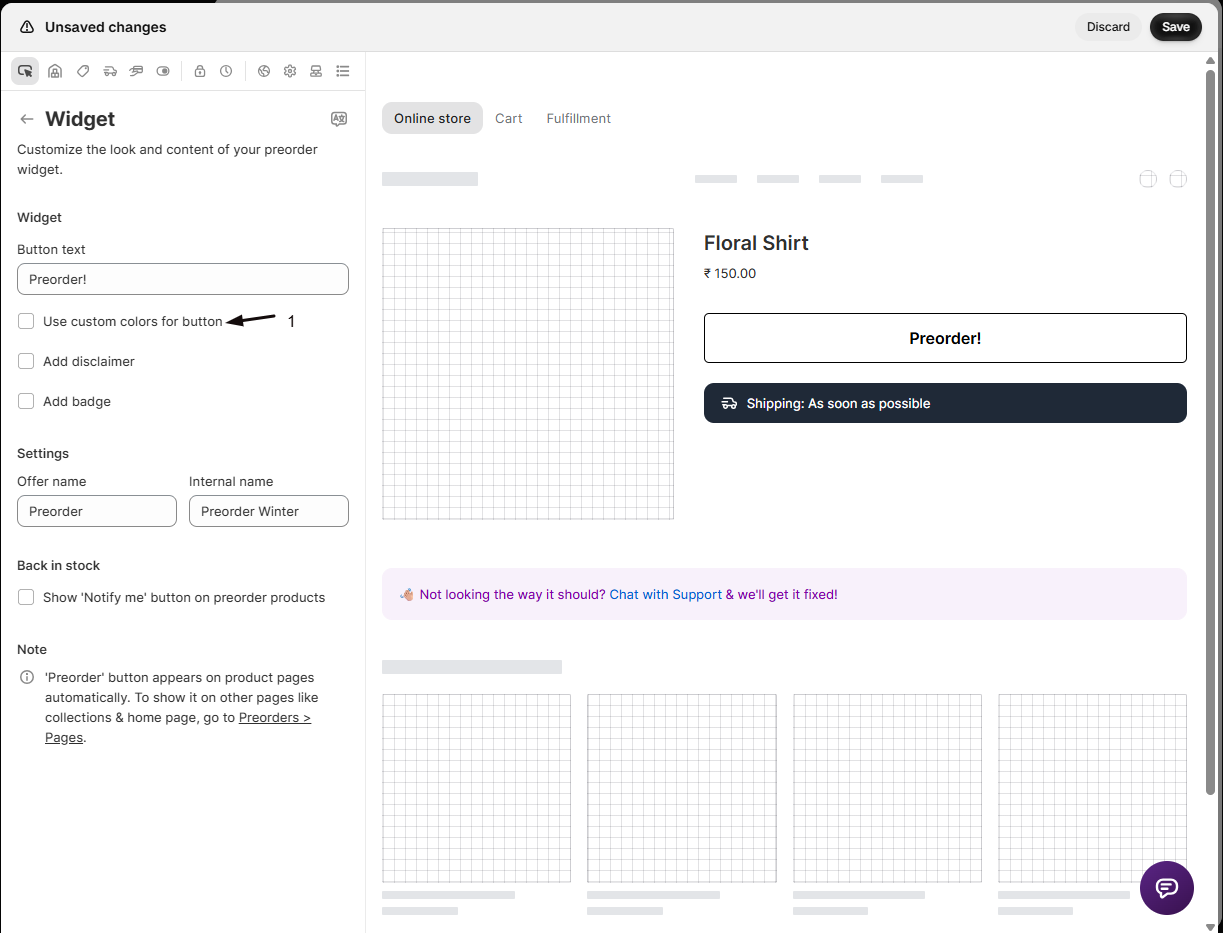
Task: Save the unsaved changes
Action: tap(1176, 27)
